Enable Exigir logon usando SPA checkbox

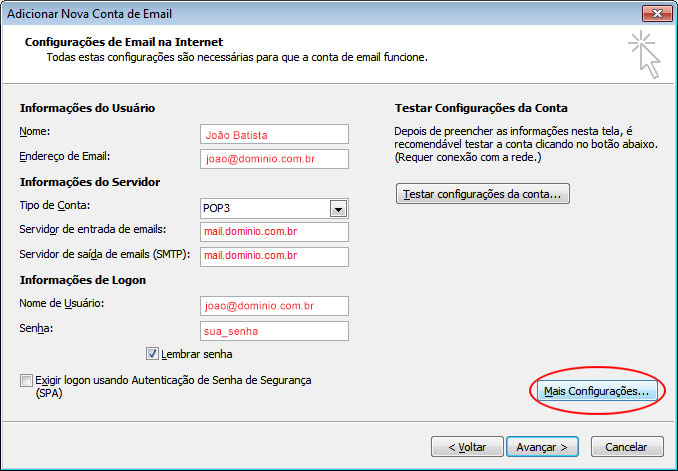(x=26, y=381)
